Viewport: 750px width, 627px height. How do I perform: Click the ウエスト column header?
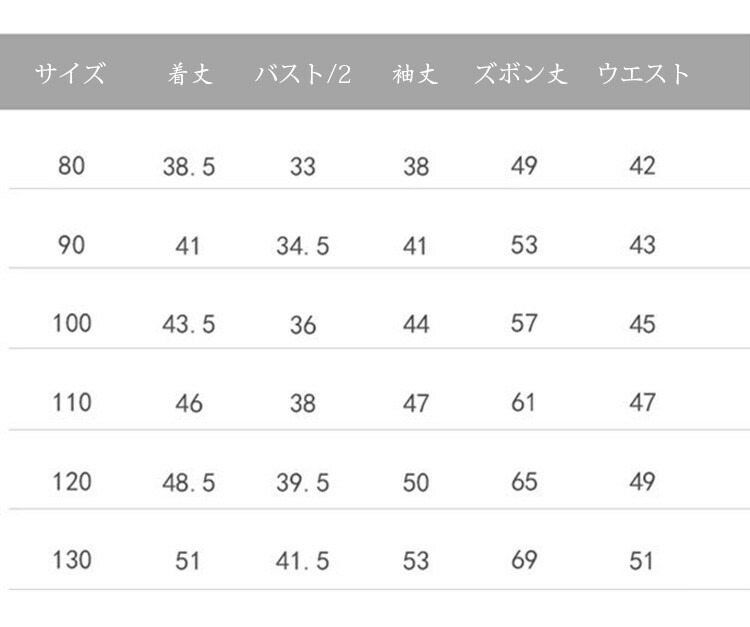[x=644, y=74]
